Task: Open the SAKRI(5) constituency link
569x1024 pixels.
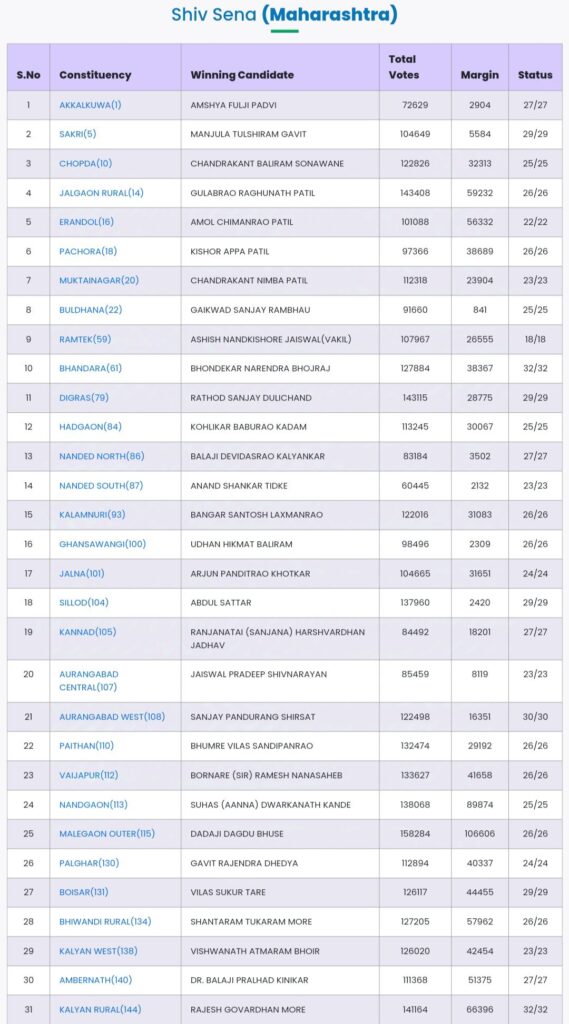Action: pyautogui.click(x=78, y=134)
